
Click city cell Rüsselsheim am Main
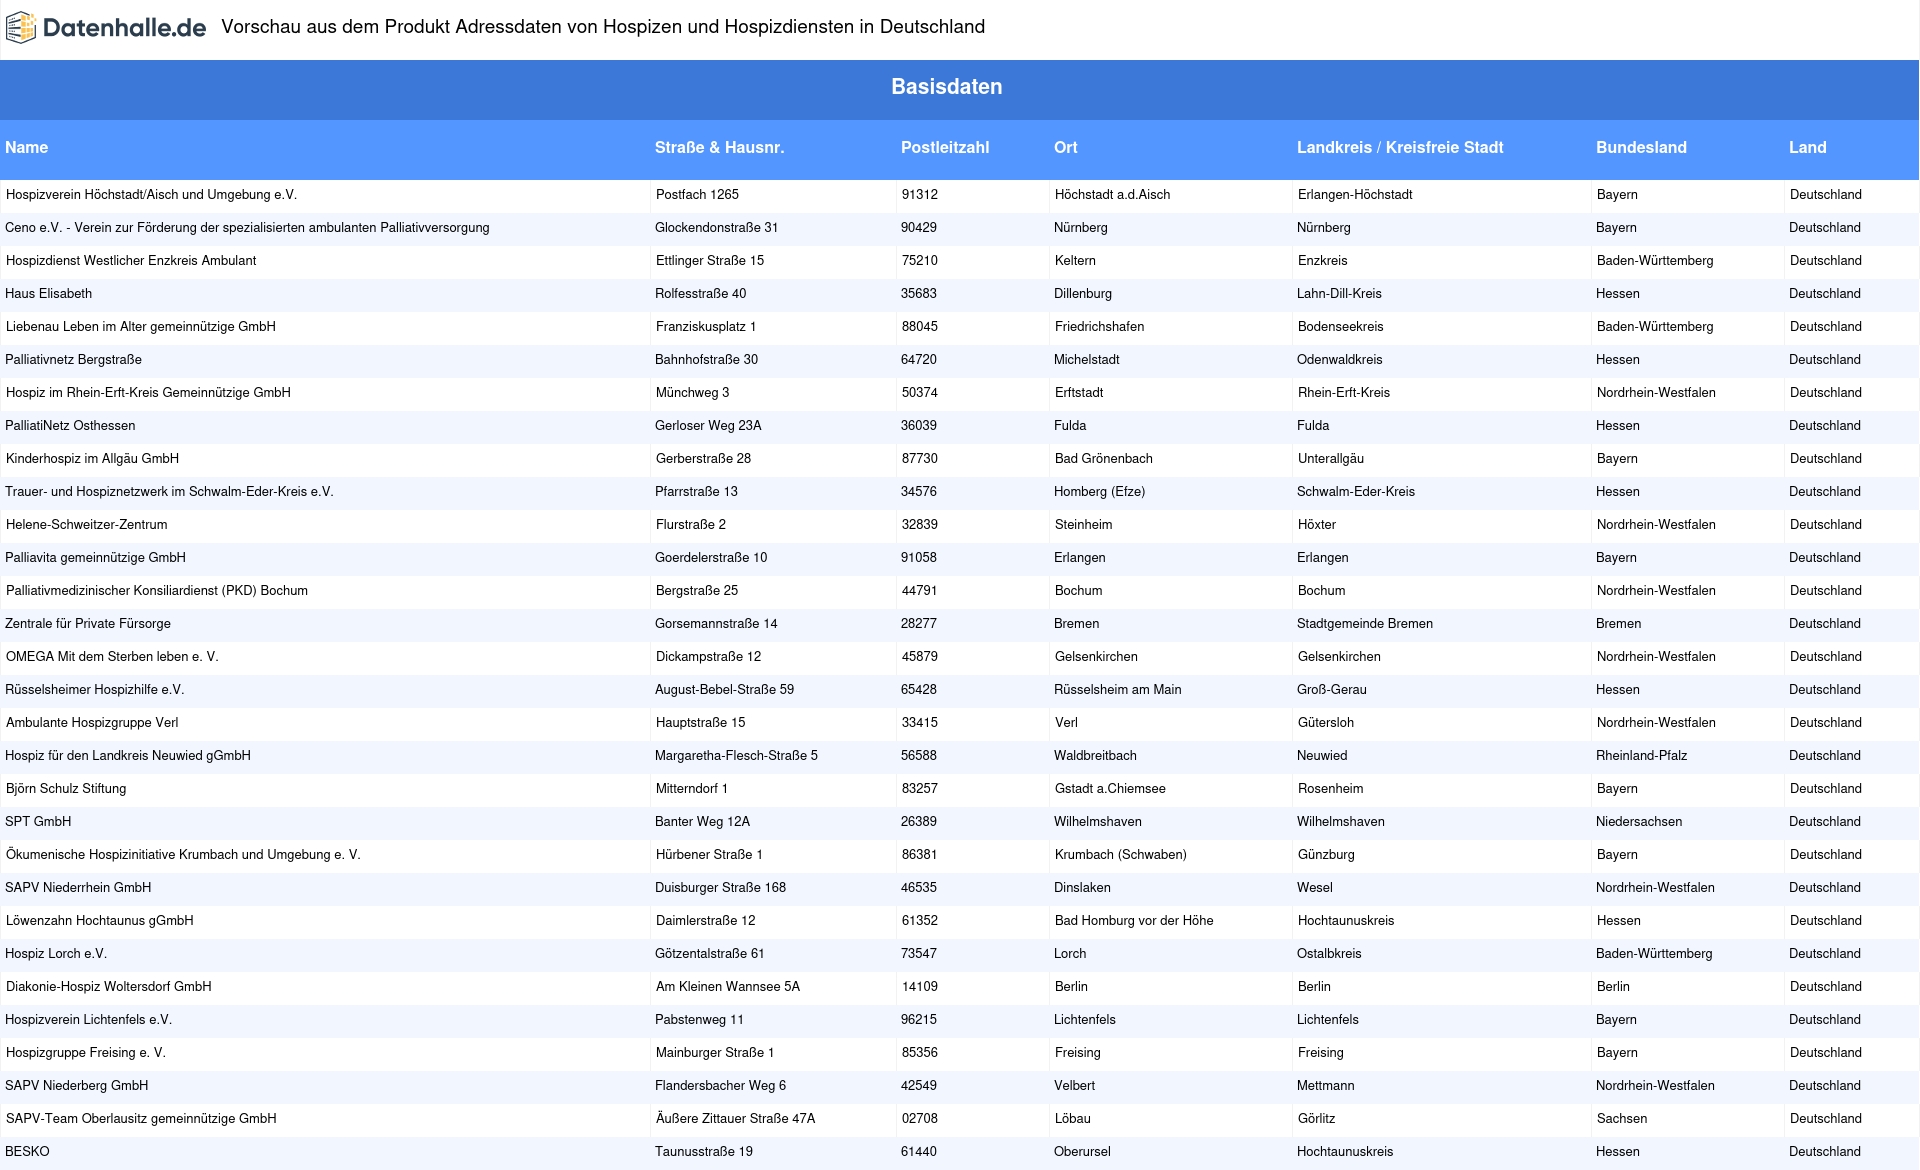(x=1118, y=690)
